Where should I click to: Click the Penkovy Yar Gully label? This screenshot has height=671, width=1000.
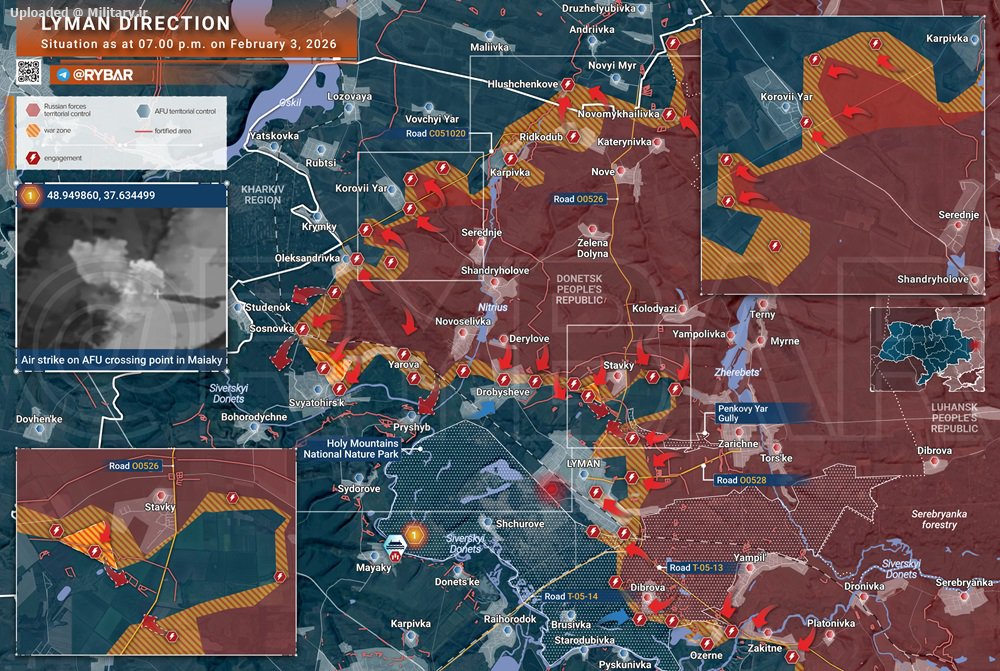coord(742,413)
